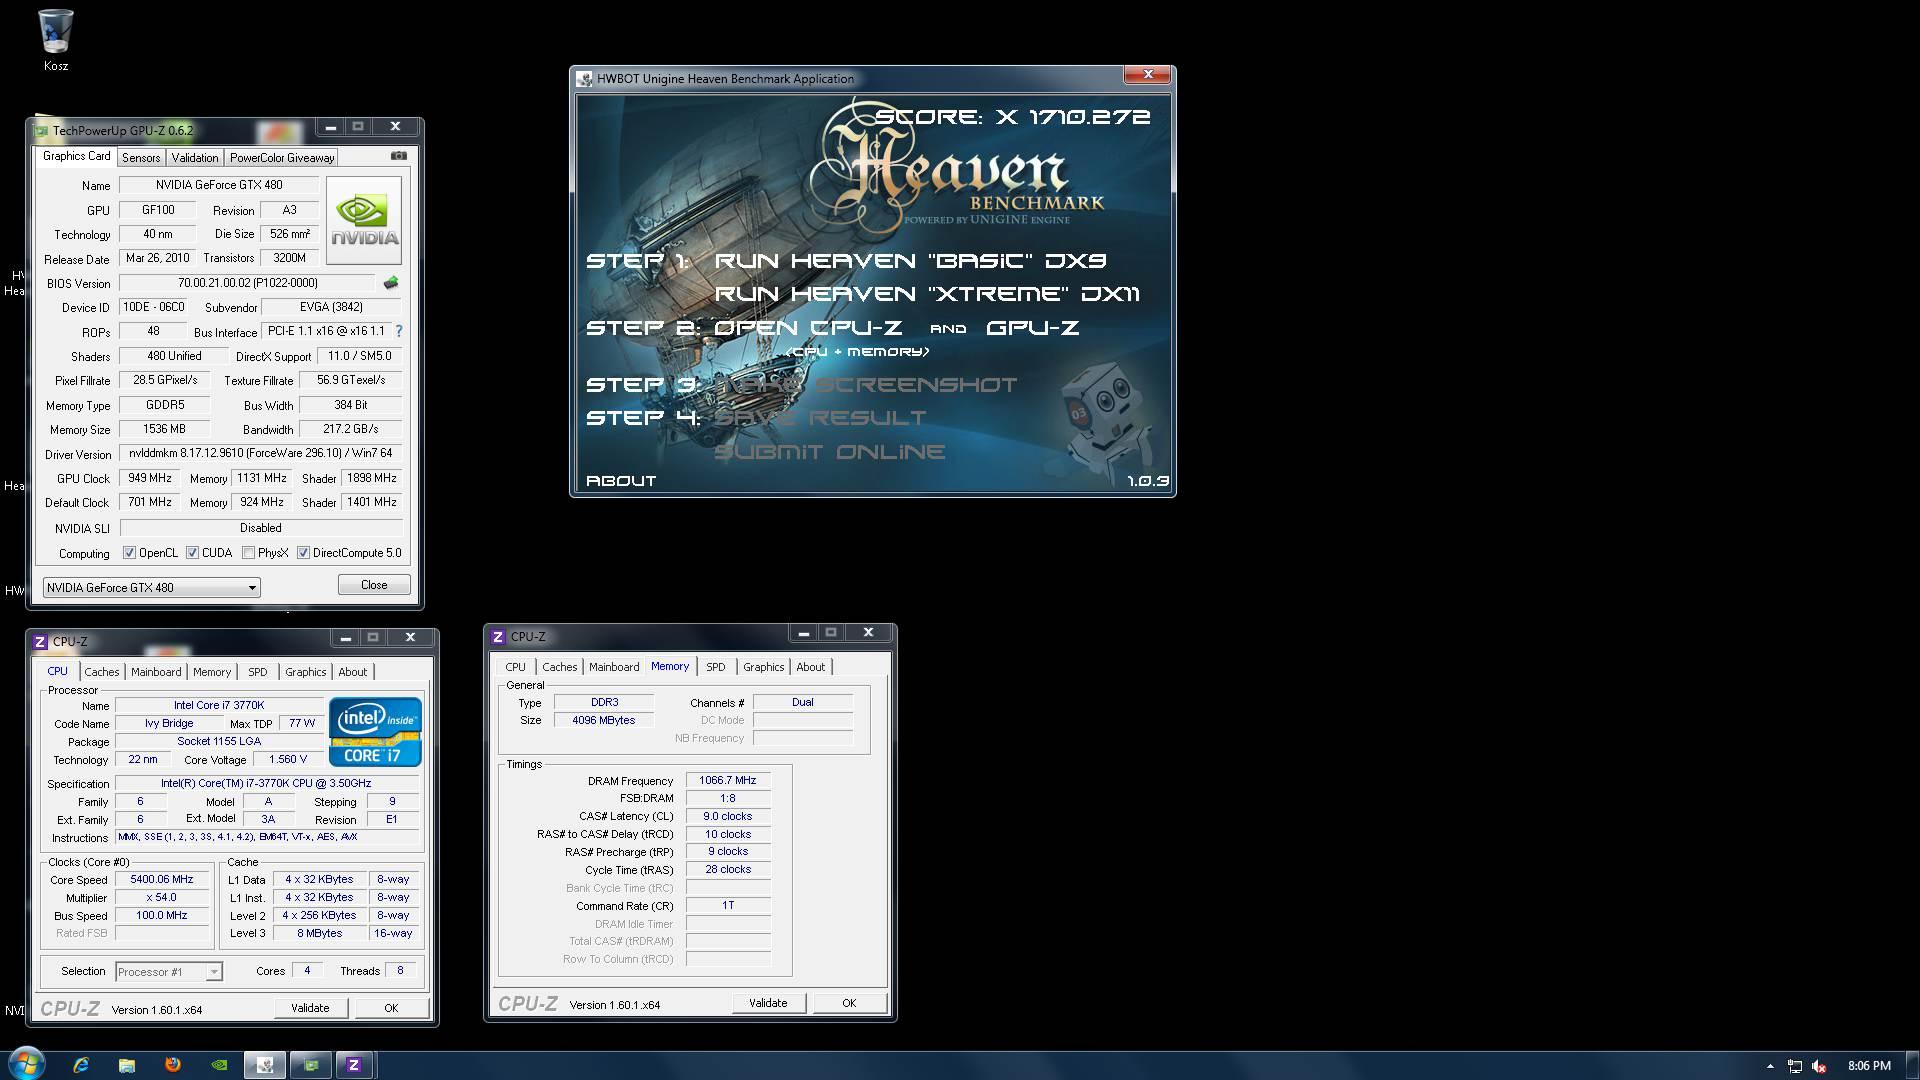
Task: Switch to CPU-Z taskbar button
Action: pos(354,1065)
